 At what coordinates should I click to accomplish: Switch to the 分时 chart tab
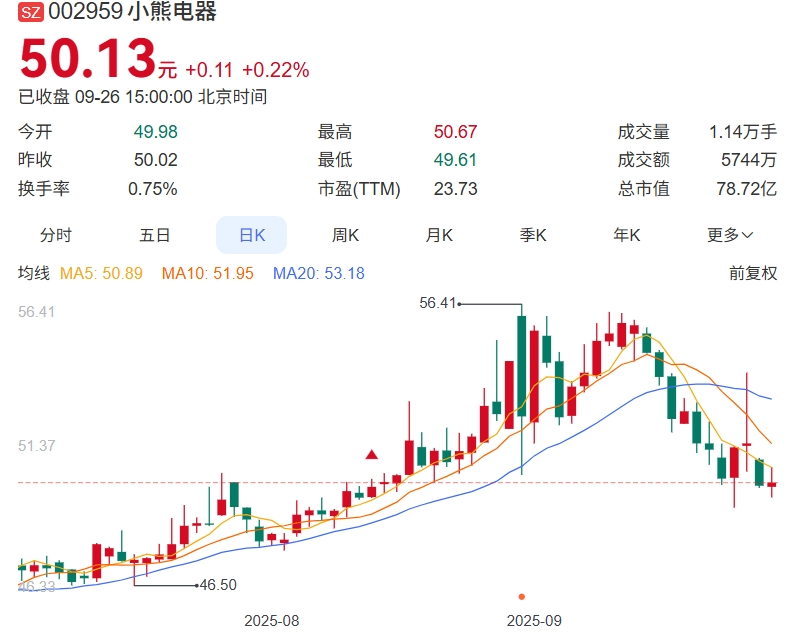pos(56,235)
